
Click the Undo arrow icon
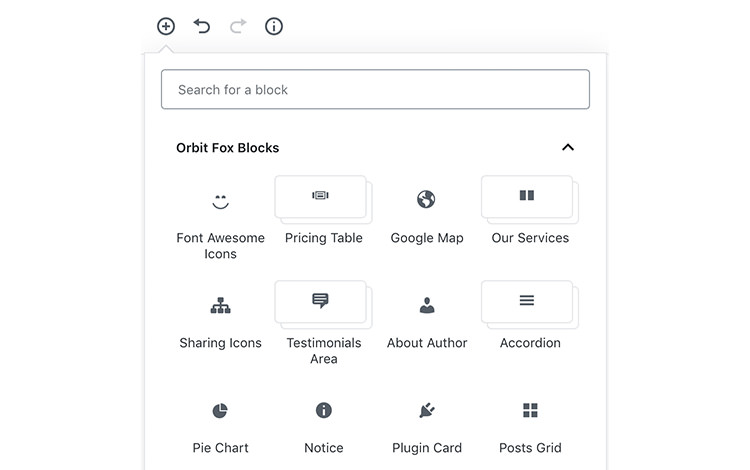coord(202,26)
